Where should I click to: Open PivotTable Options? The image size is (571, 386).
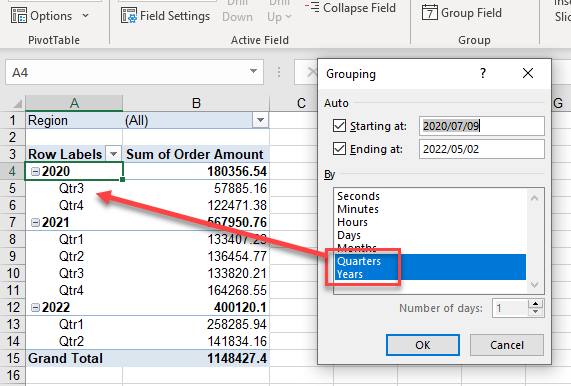click(x=42, y=16)
